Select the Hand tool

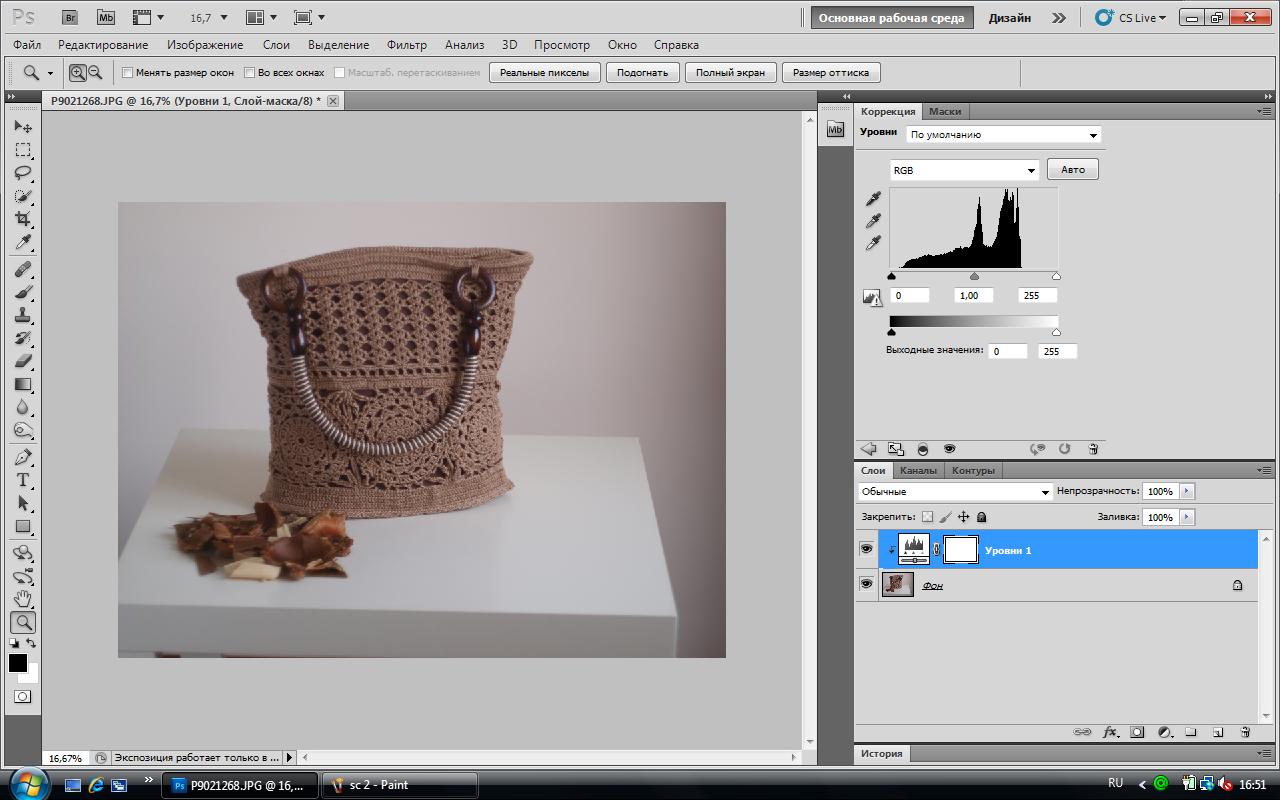pyautogui.click(x=23, y=599)
